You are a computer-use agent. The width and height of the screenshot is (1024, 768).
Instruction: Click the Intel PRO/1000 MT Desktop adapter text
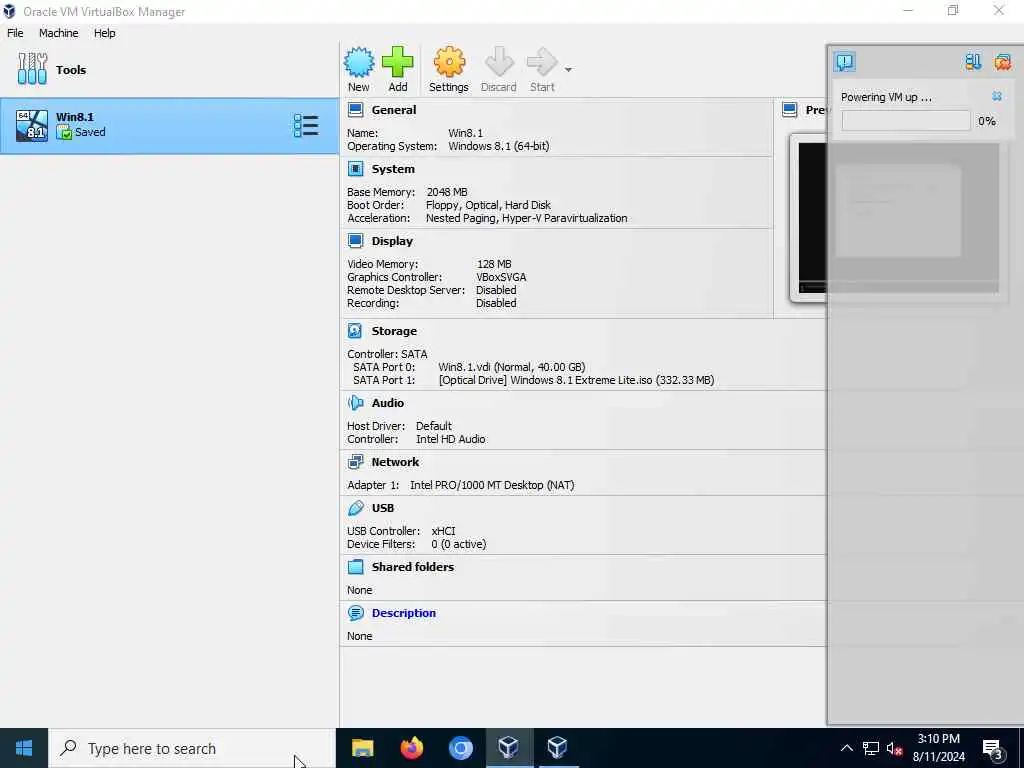pyautogui.click(x=492, y=485)
